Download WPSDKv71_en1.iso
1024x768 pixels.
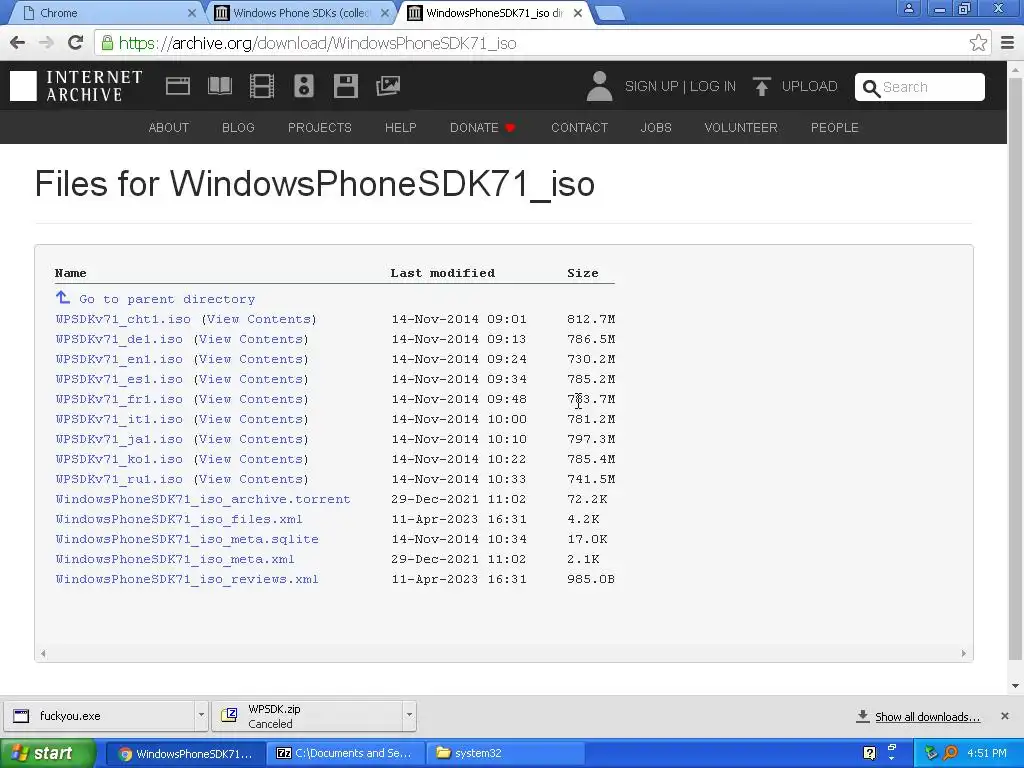119,359
